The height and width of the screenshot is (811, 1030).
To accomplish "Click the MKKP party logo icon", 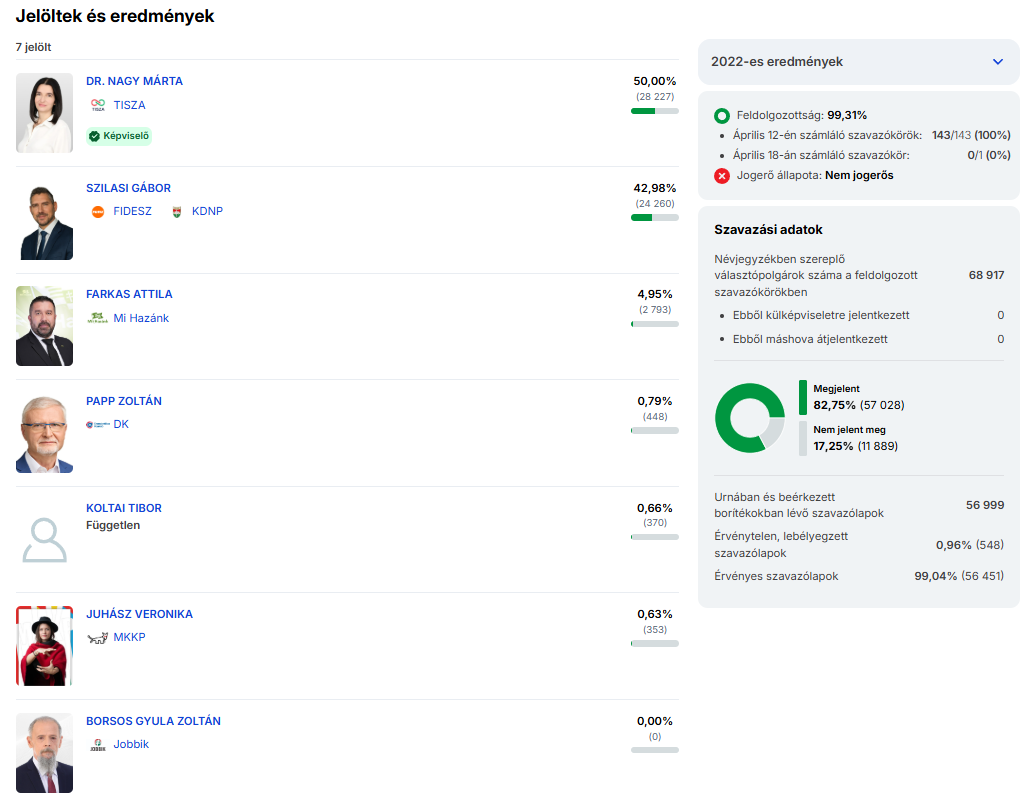I will 97,638.
